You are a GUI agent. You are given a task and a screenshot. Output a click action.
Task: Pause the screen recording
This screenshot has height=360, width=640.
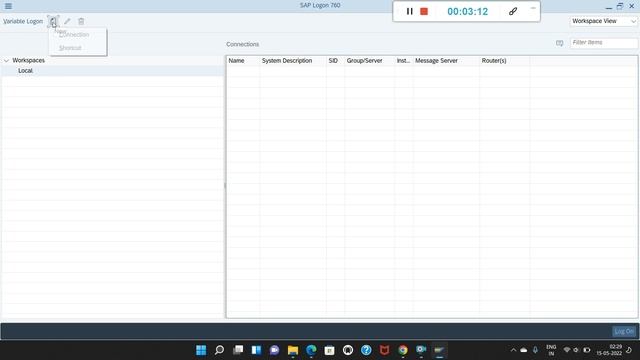pyautogui.click(x=409, y=11)
